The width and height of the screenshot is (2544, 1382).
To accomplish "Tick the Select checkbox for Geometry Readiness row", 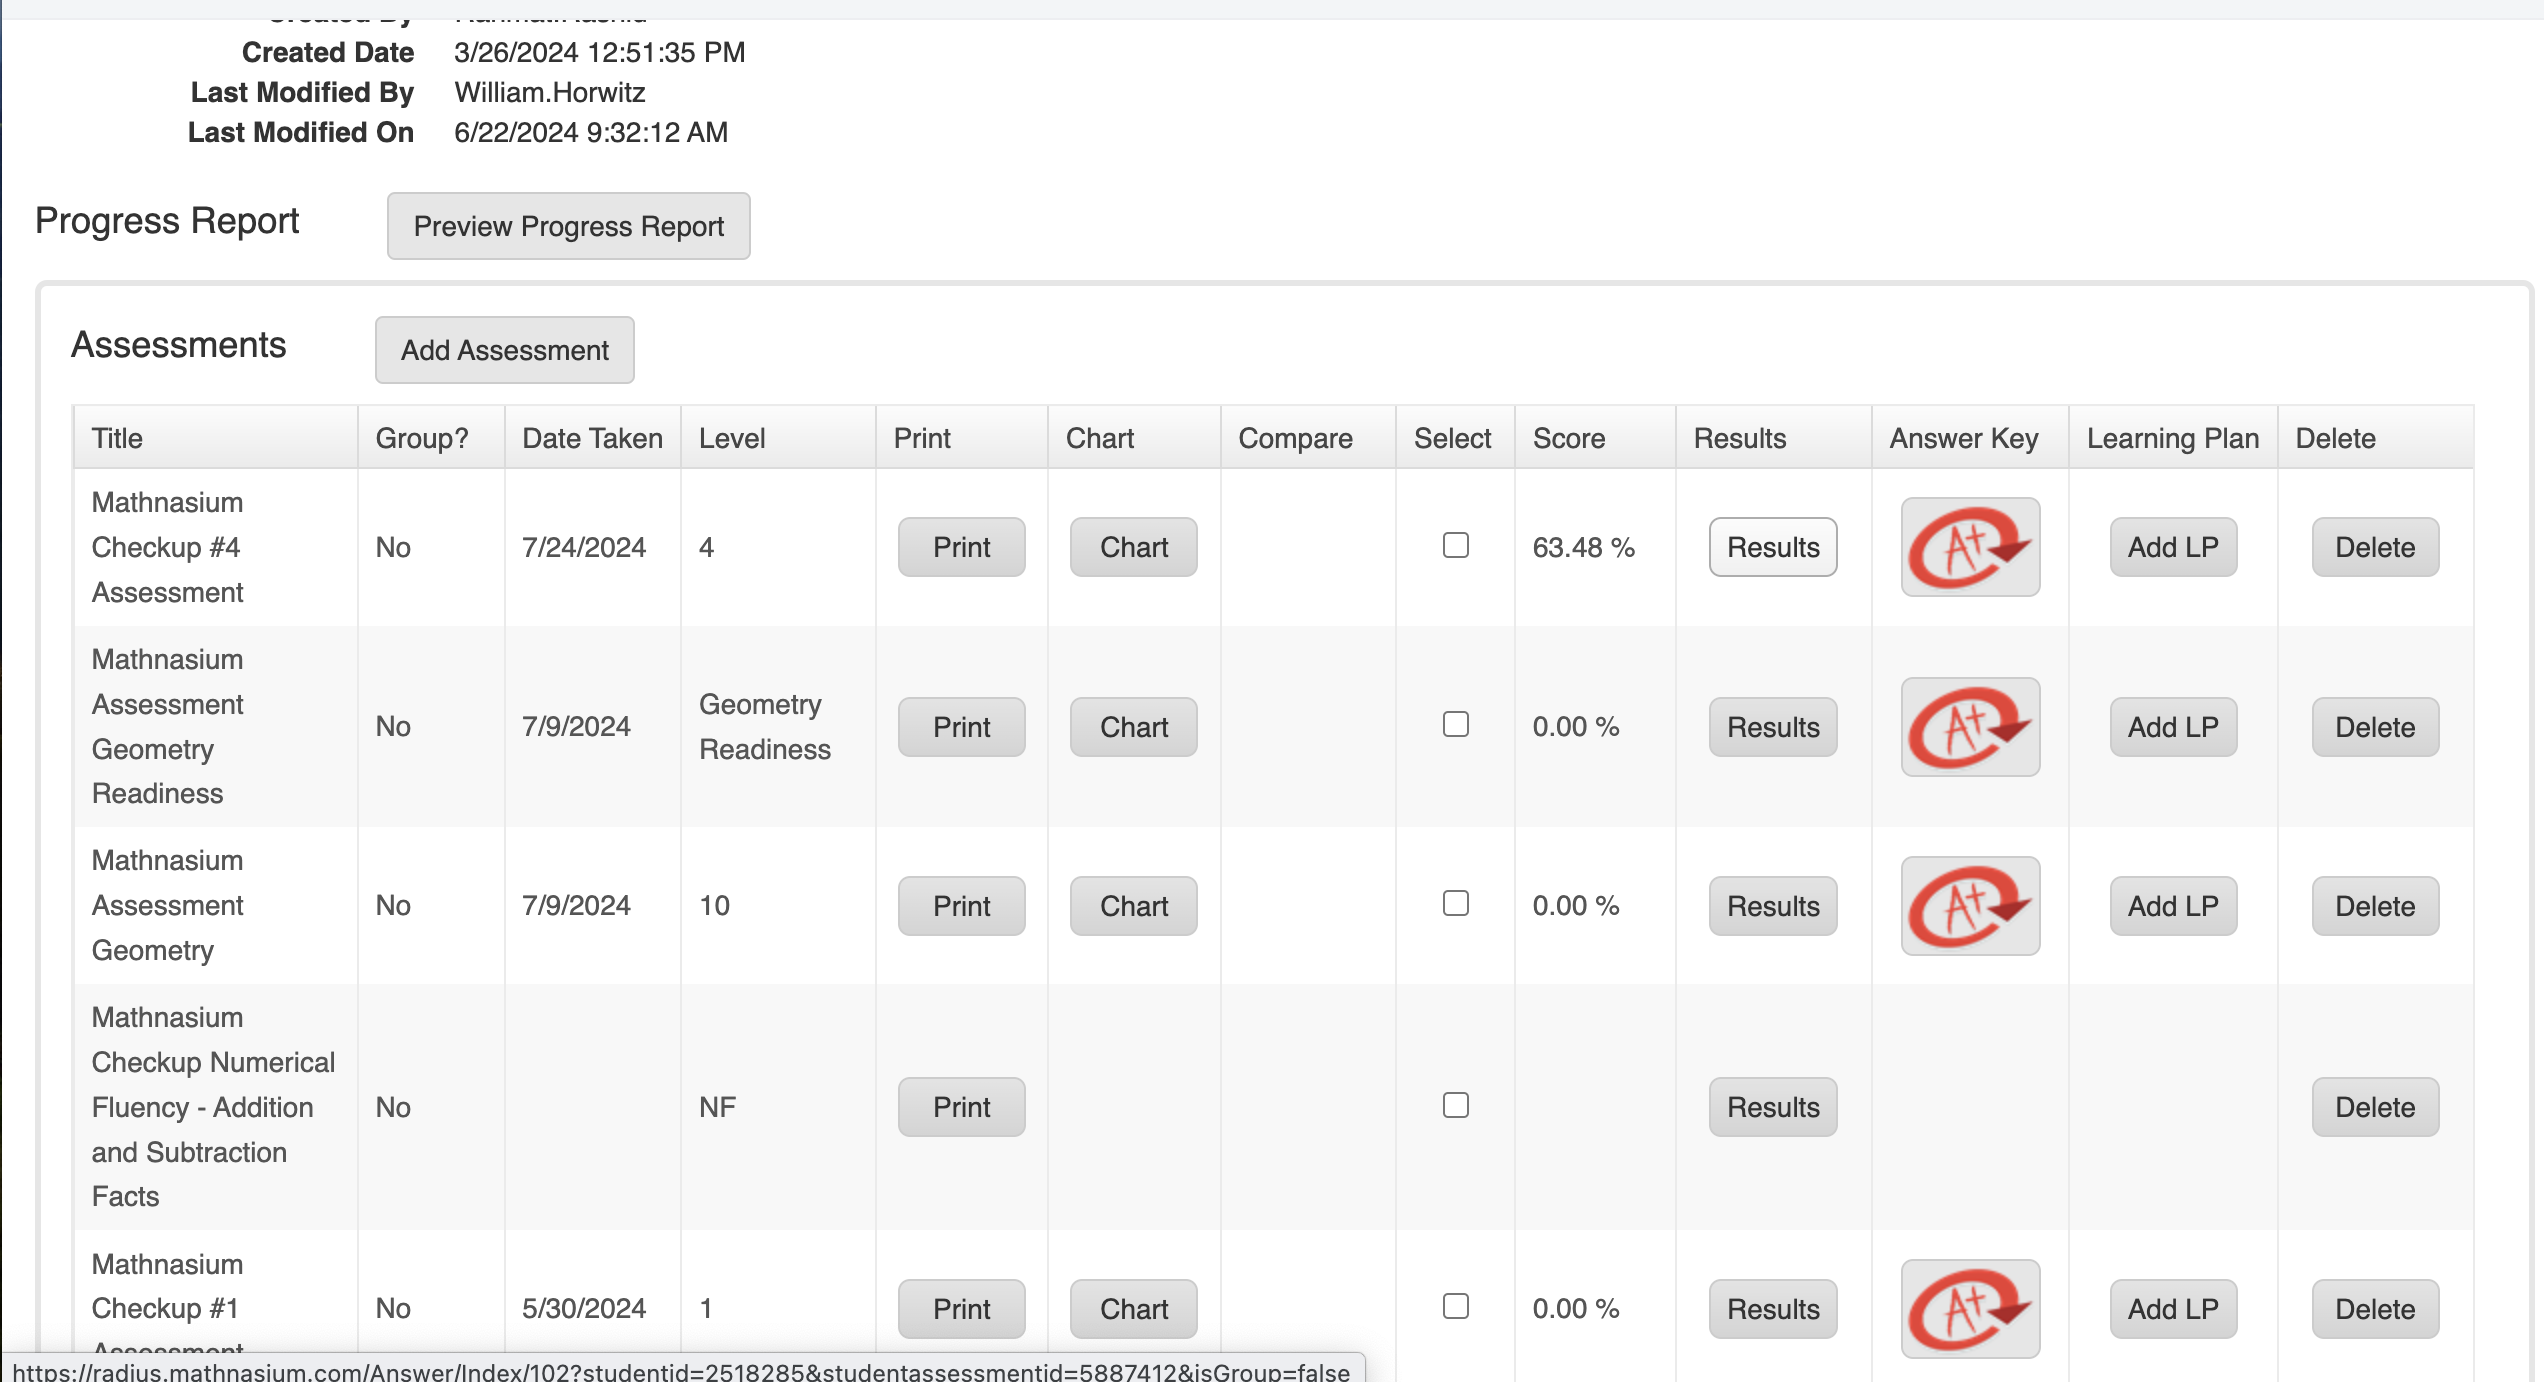I will (1456, 724).
